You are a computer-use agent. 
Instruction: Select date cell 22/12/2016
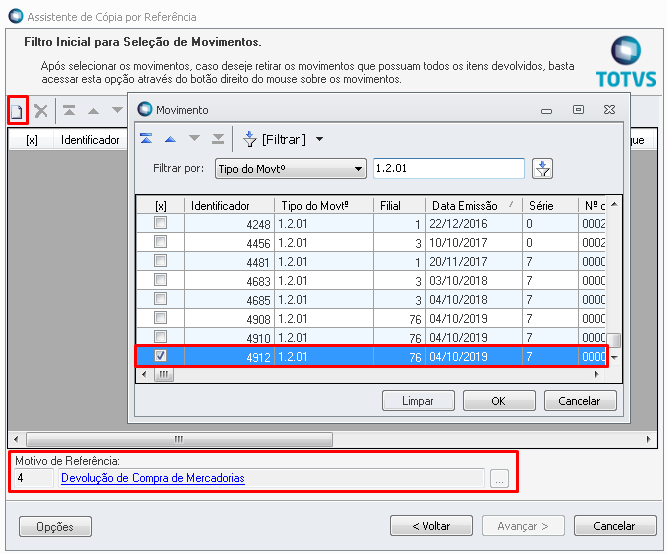tap(473, 223)
